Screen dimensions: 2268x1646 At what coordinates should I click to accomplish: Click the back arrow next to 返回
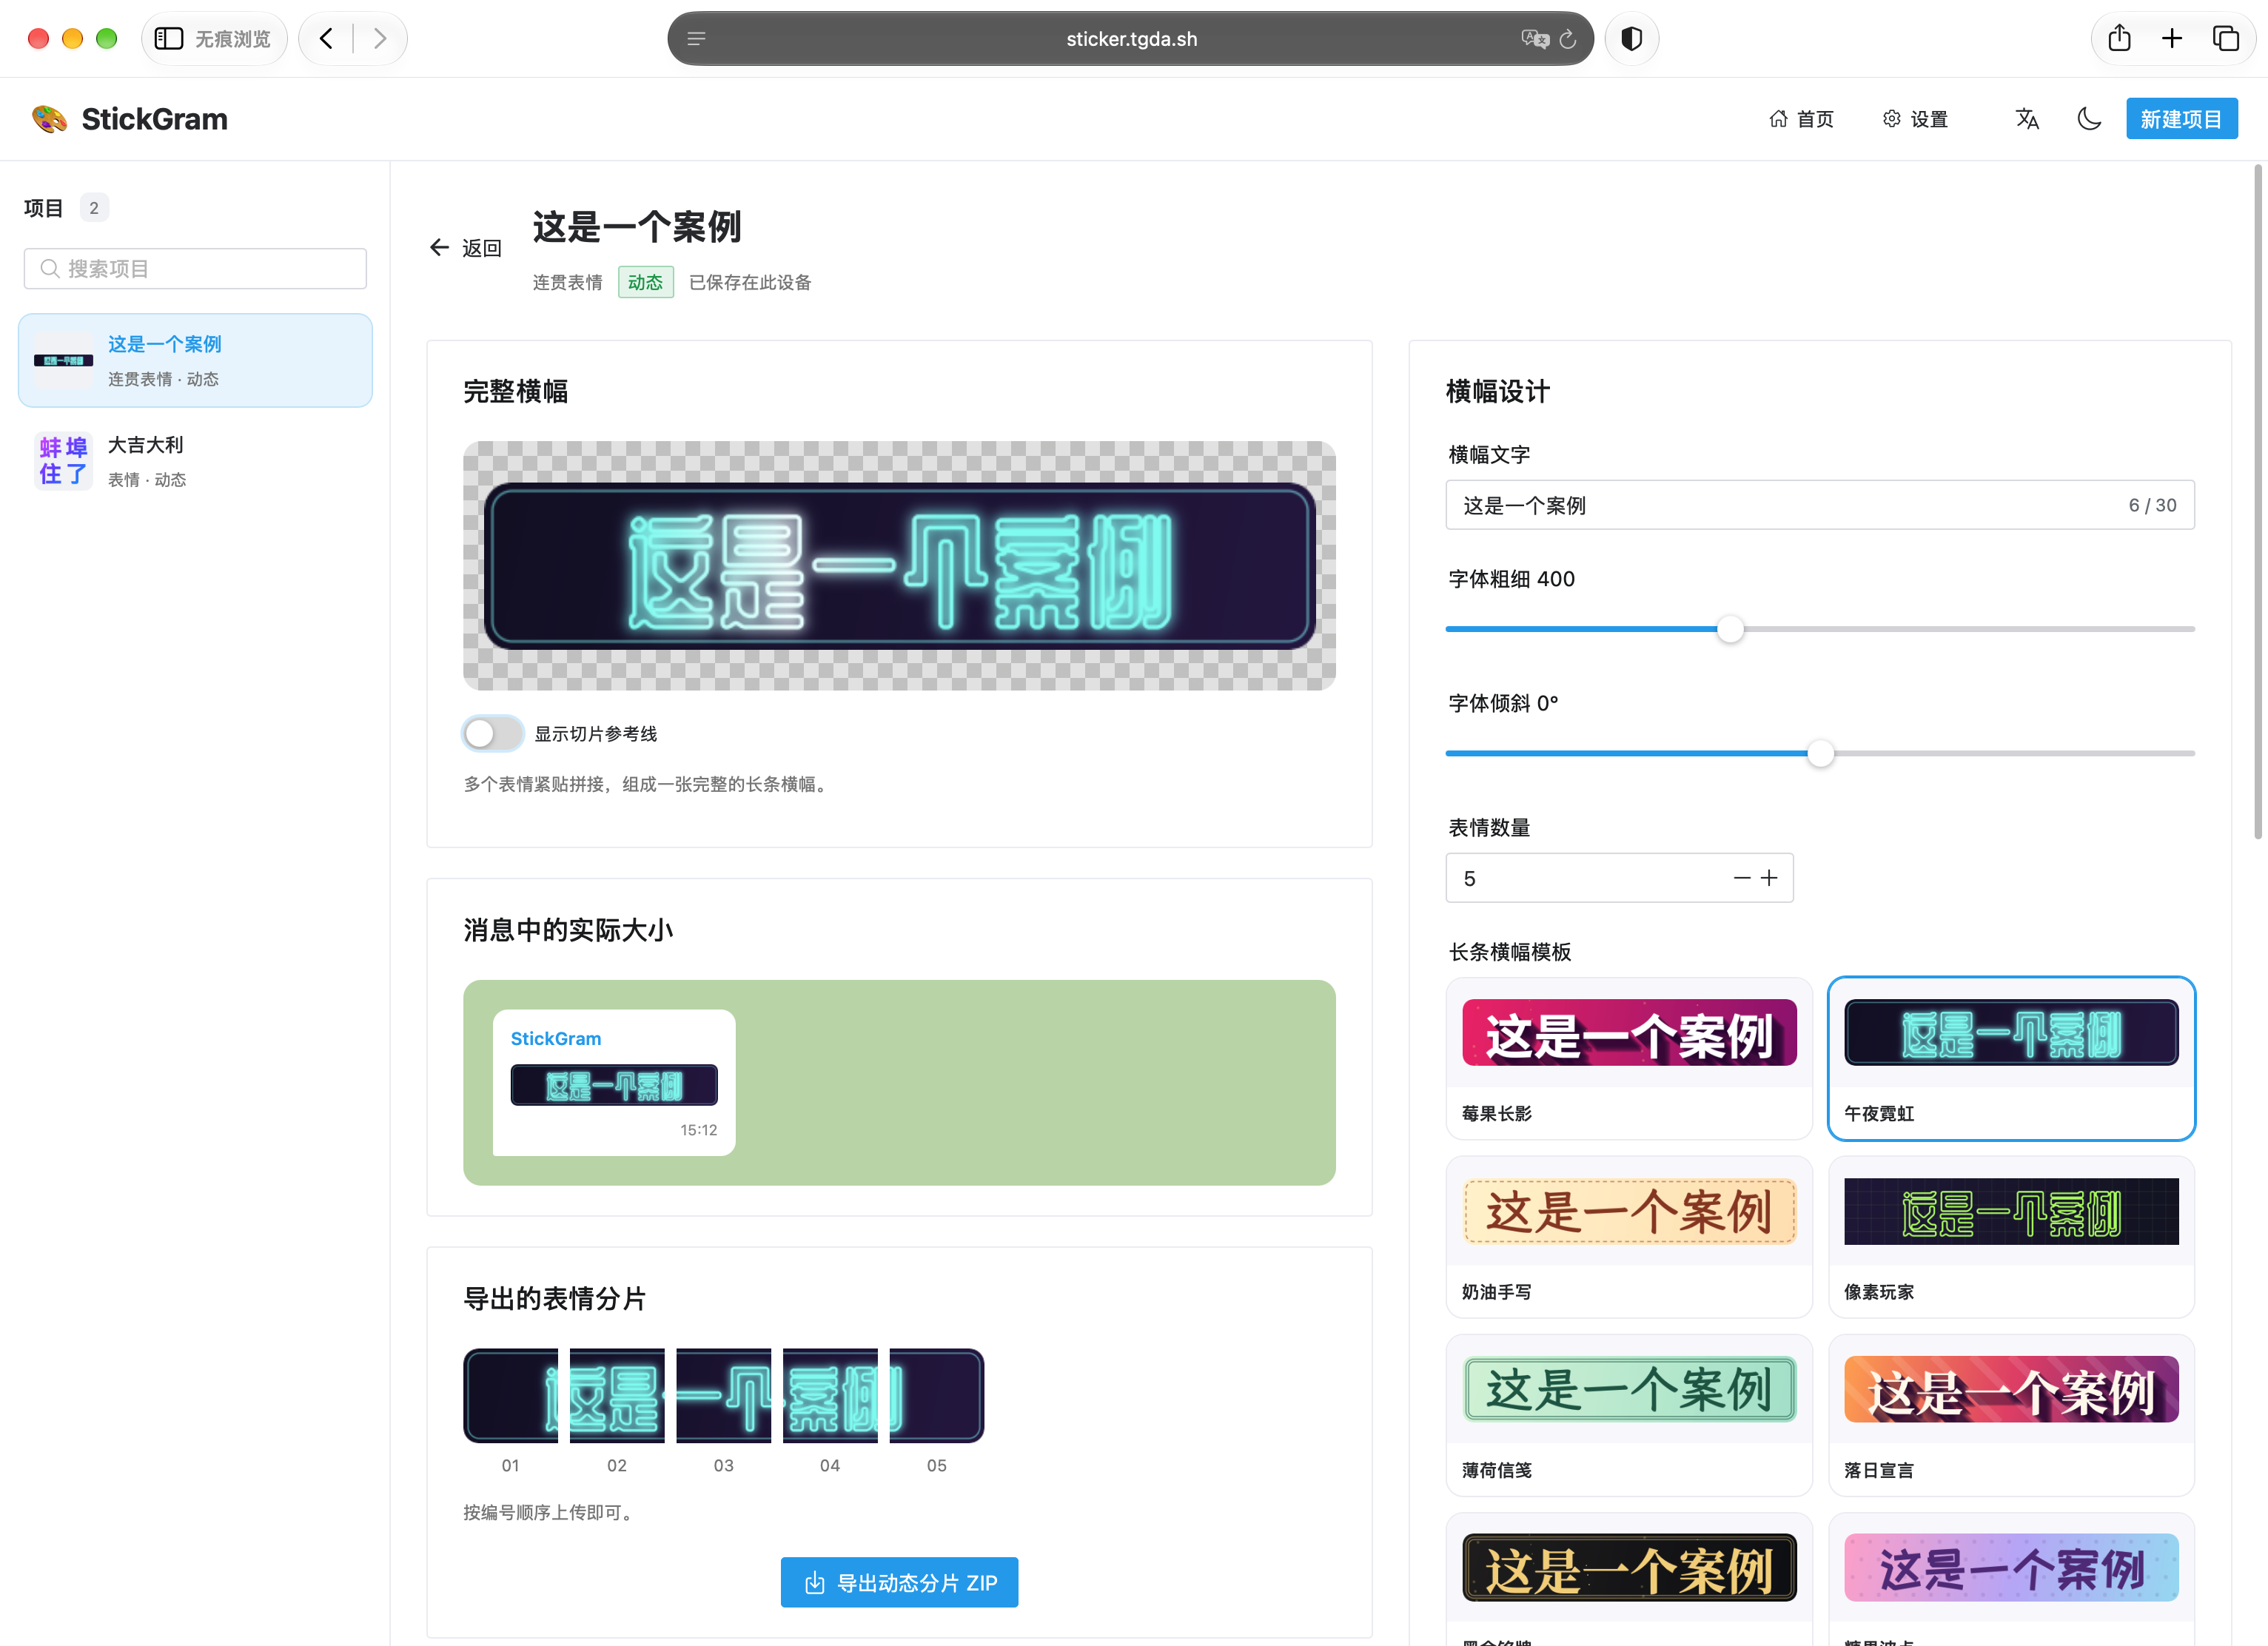[439, 247]
